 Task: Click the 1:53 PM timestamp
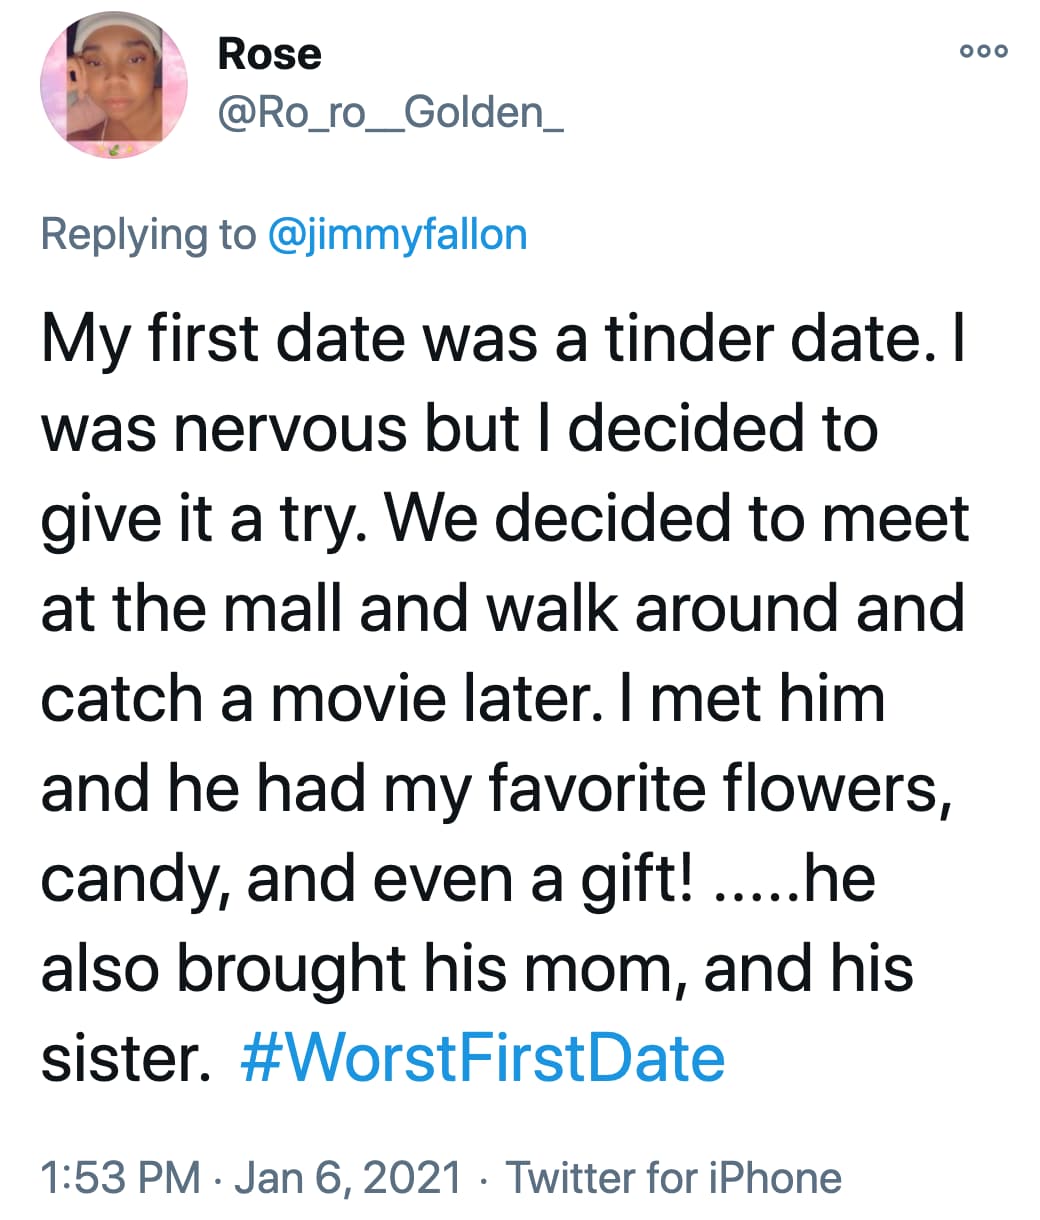(121, 1177)
